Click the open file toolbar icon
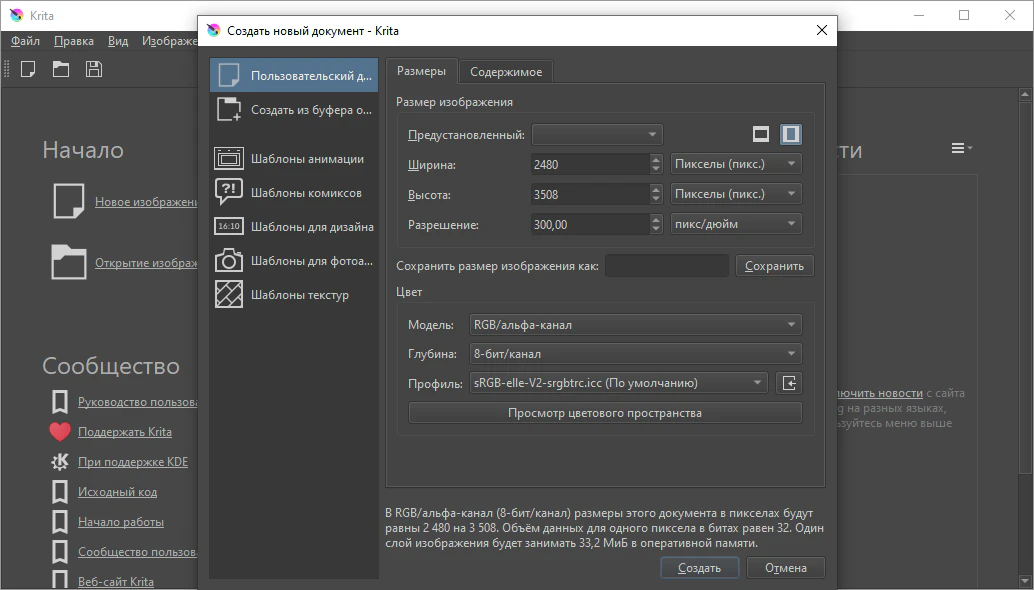This screenshot has width=1034, height=590. click(61, 69)
